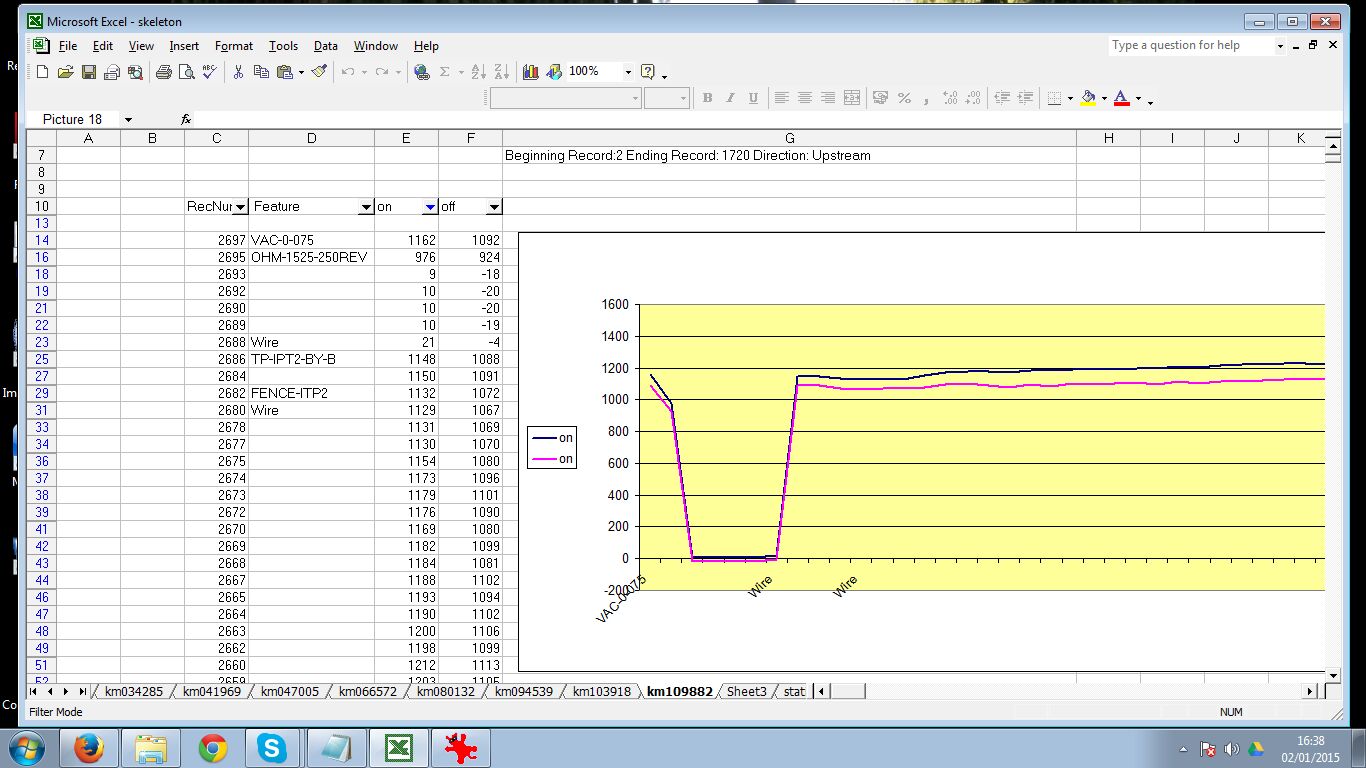The height and width of the screenshot is (768, 1366).
Task: Launch the Chart Wizard
Action: (x=531, y=72)
